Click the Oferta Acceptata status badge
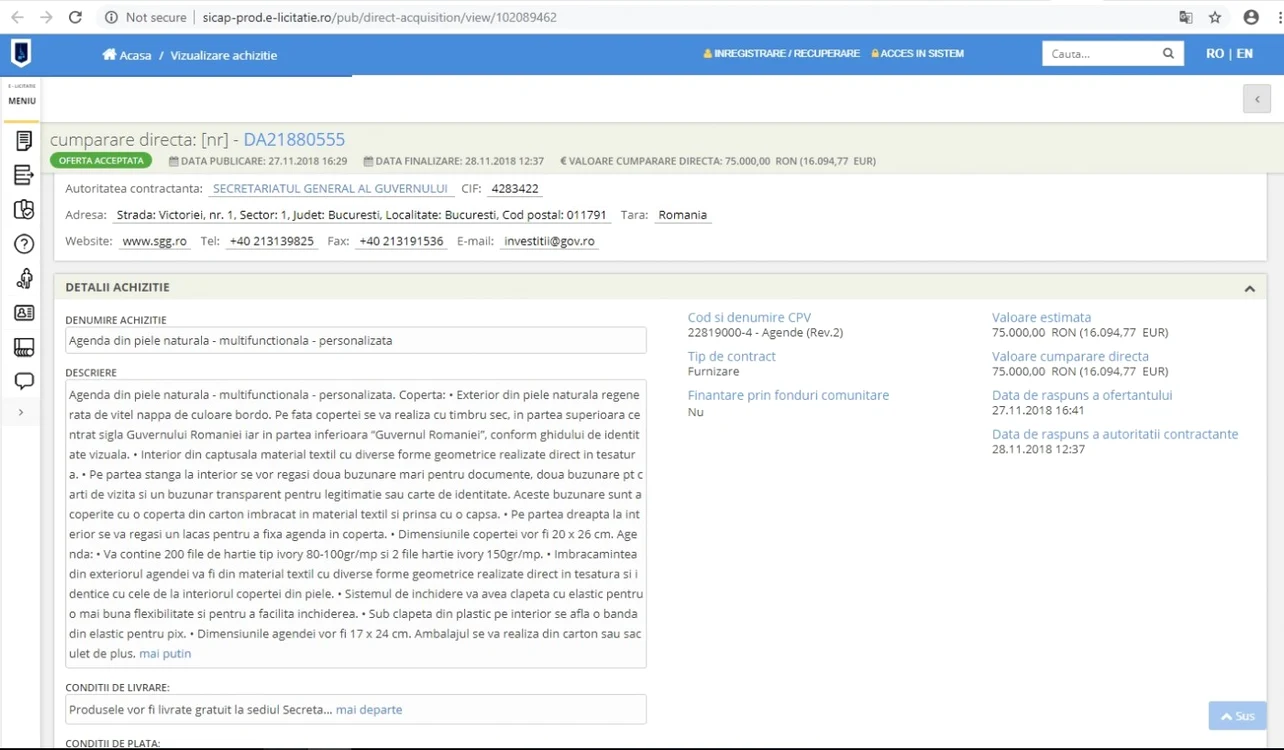The height and width of the screenshot is (750, 1284). click(101, 160)
